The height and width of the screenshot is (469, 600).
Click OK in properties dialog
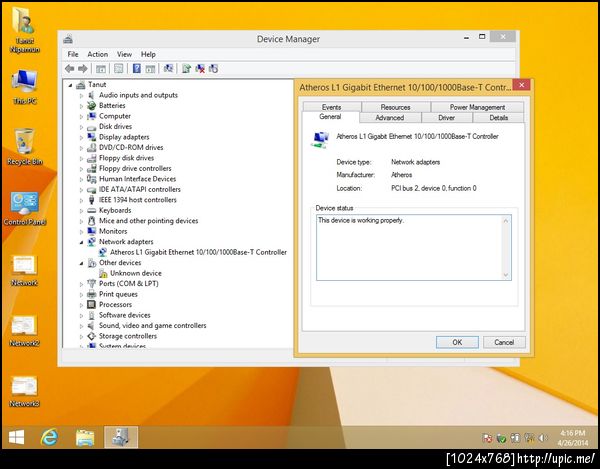click(457, 342)
